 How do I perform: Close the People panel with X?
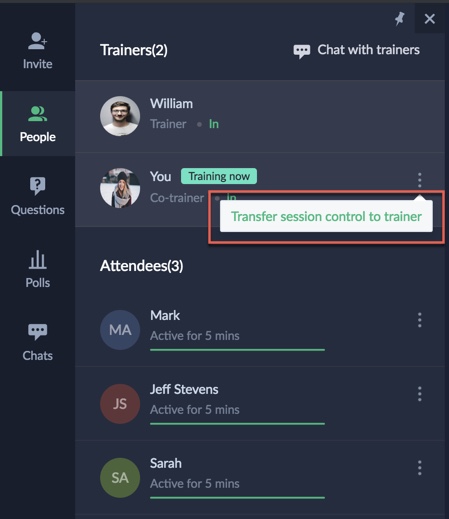coord(430,19)
